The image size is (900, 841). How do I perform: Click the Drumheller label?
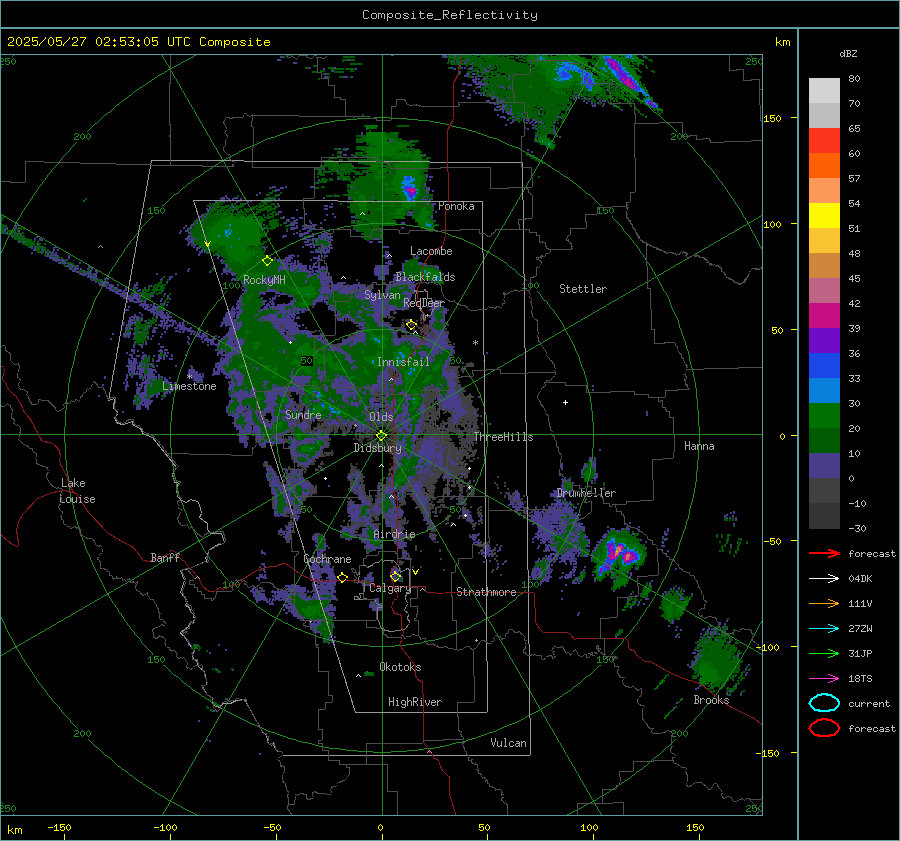586,493
